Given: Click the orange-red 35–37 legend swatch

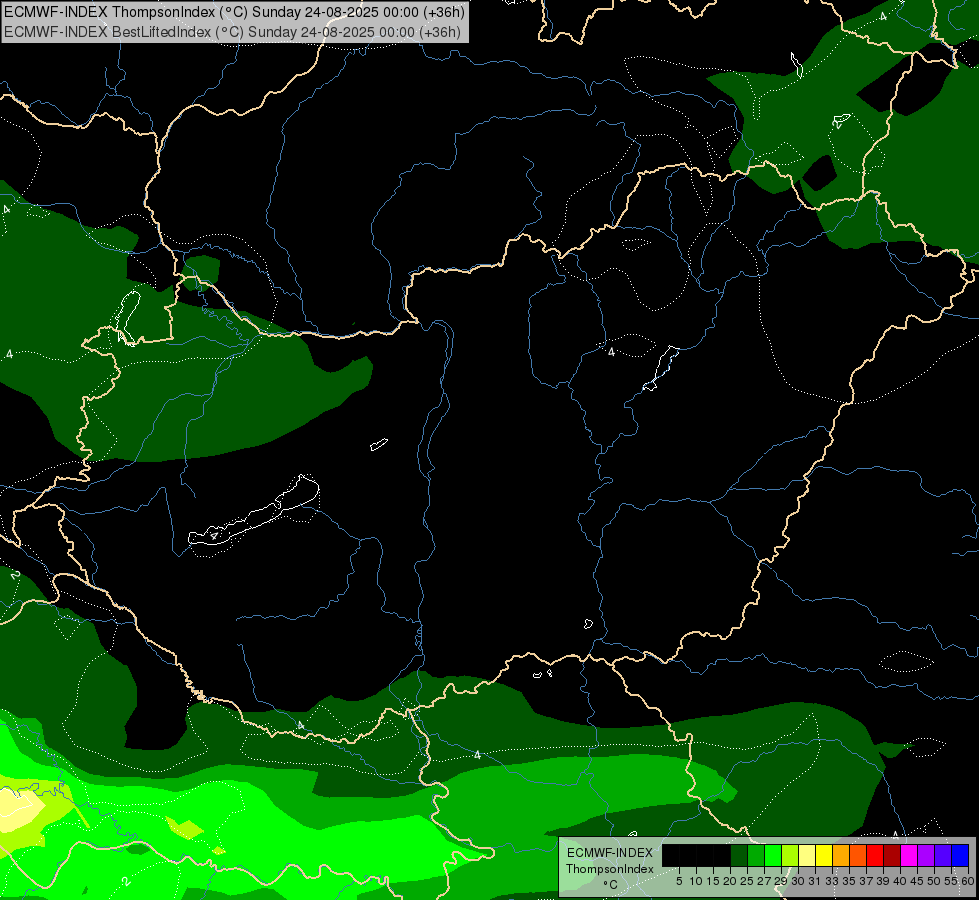Looking at the screenshot, I should 858,855.
